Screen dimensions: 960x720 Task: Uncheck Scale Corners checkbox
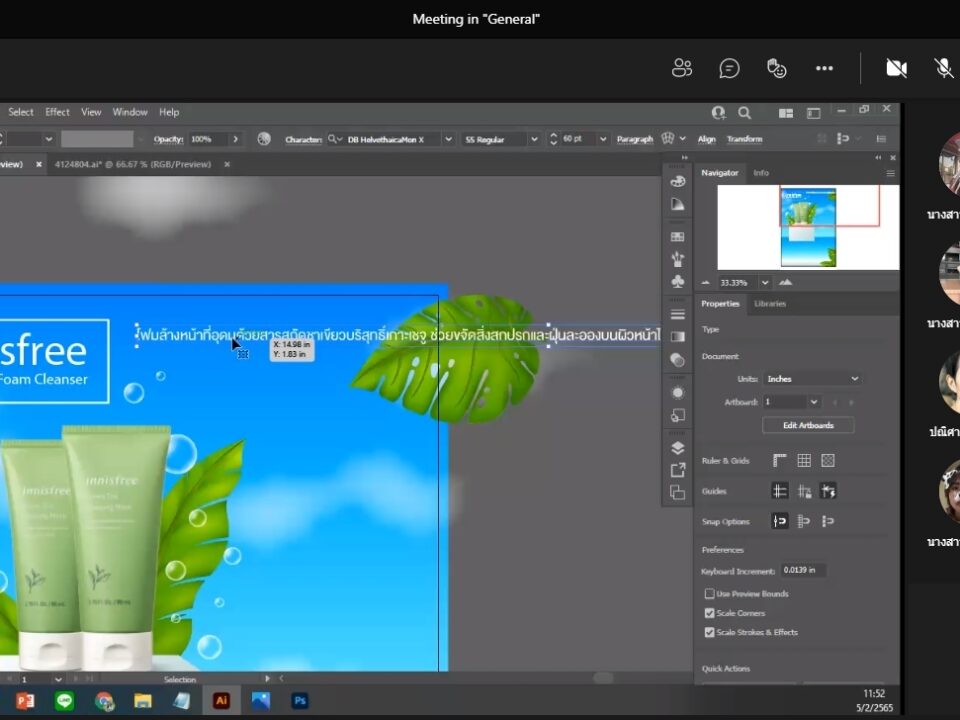(710, 613)
